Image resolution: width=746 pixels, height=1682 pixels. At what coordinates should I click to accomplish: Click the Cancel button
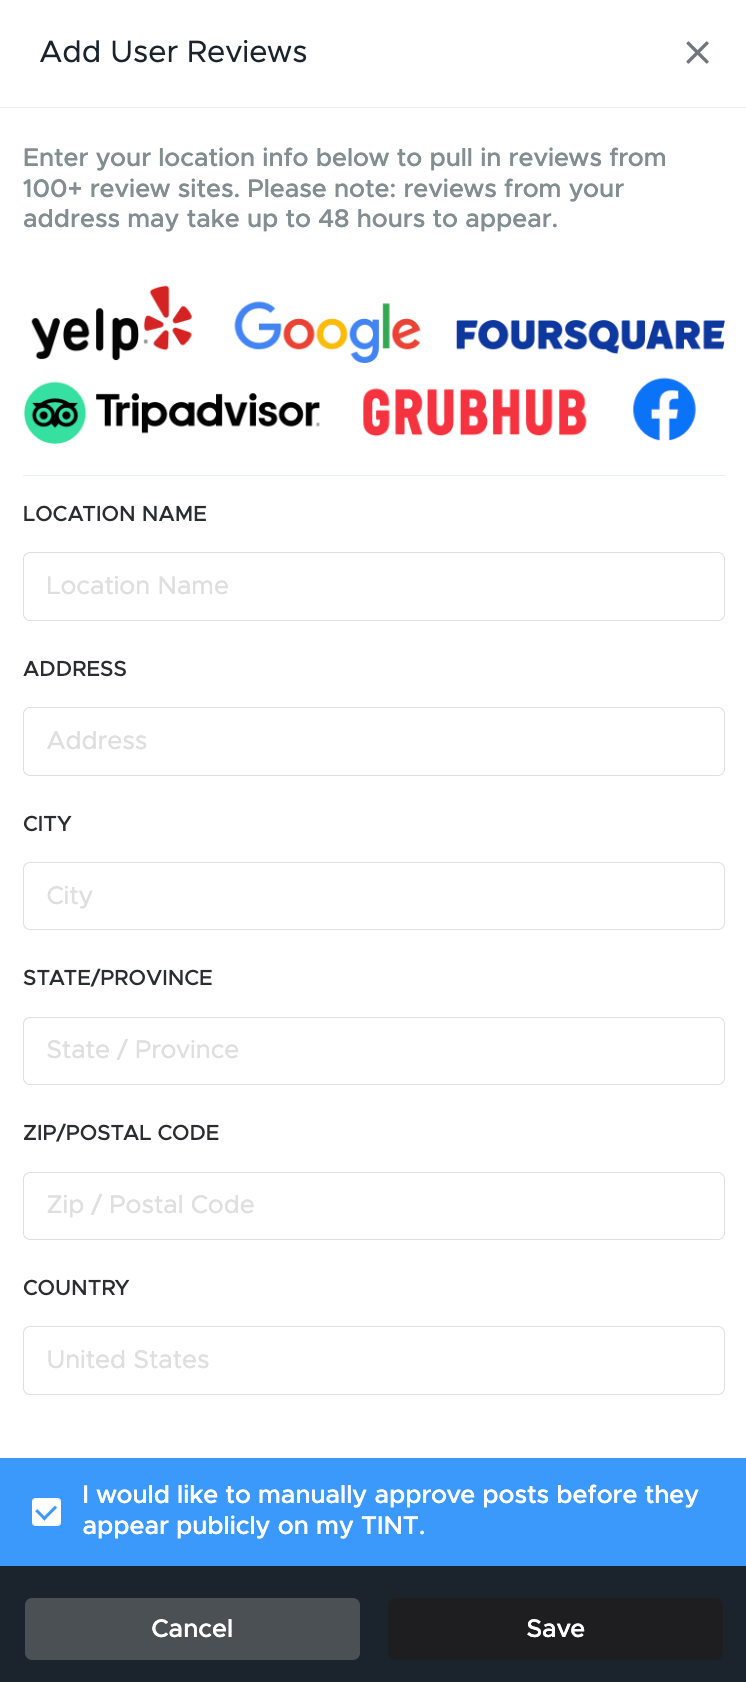[192, 1629]
